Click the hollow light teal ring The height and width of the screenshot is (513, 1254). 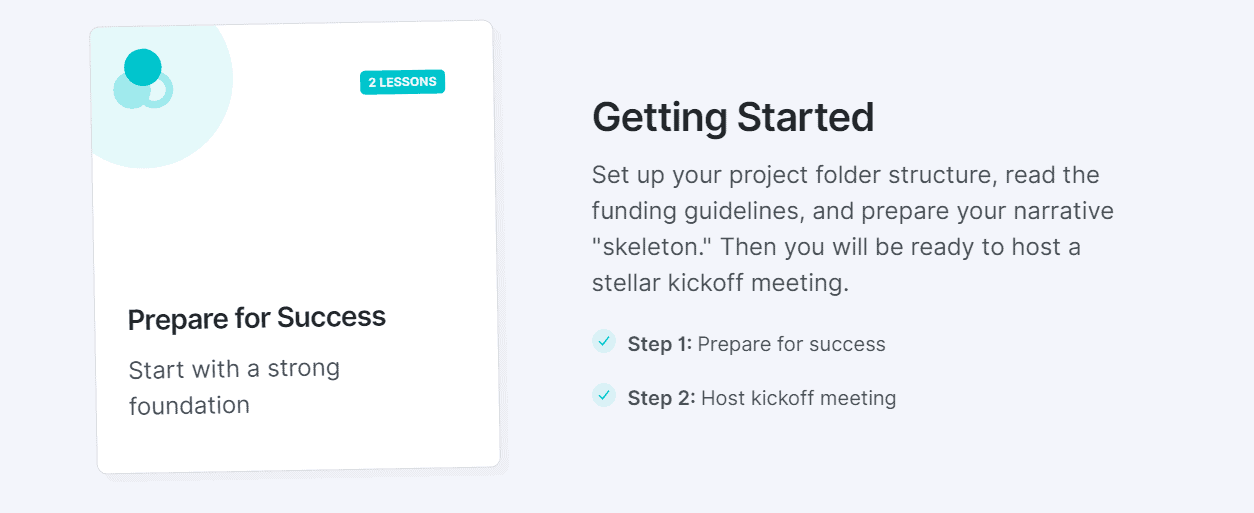(156, 91)
